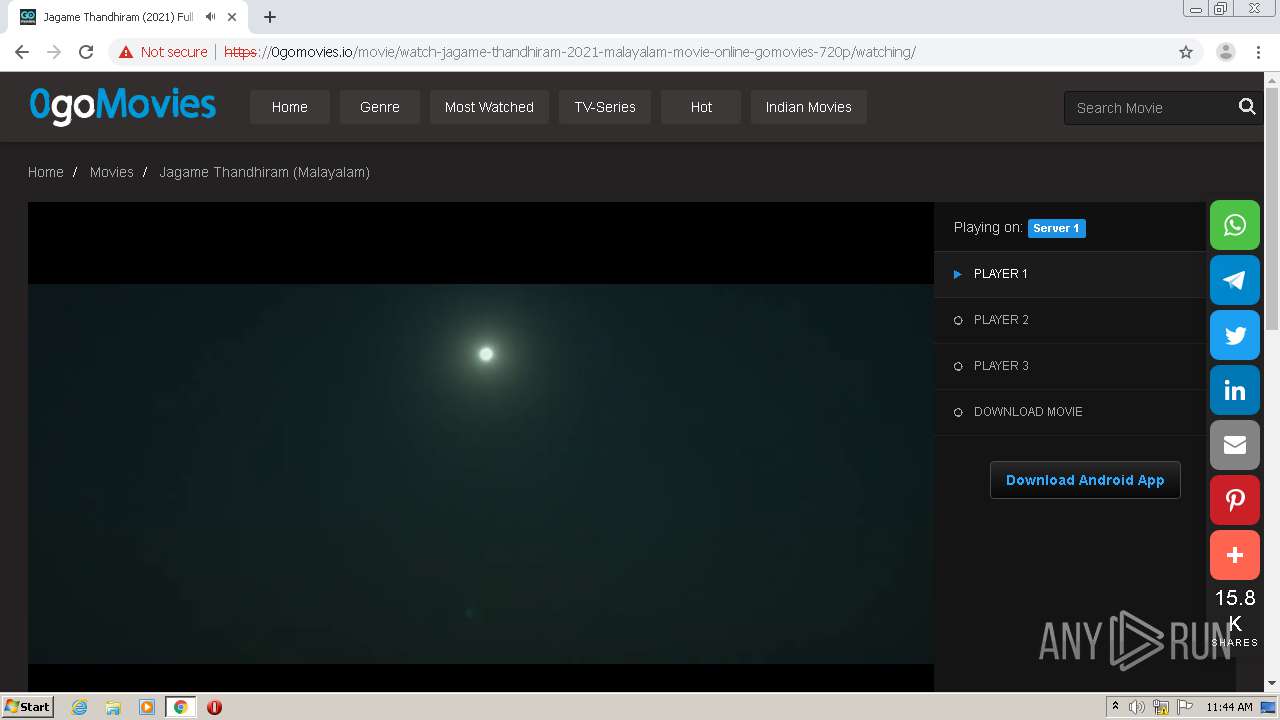Image resolution: width=1280 pixels, height=720 pixels.
Task: Click the address bar URL
Action: [x=570, y=52]
